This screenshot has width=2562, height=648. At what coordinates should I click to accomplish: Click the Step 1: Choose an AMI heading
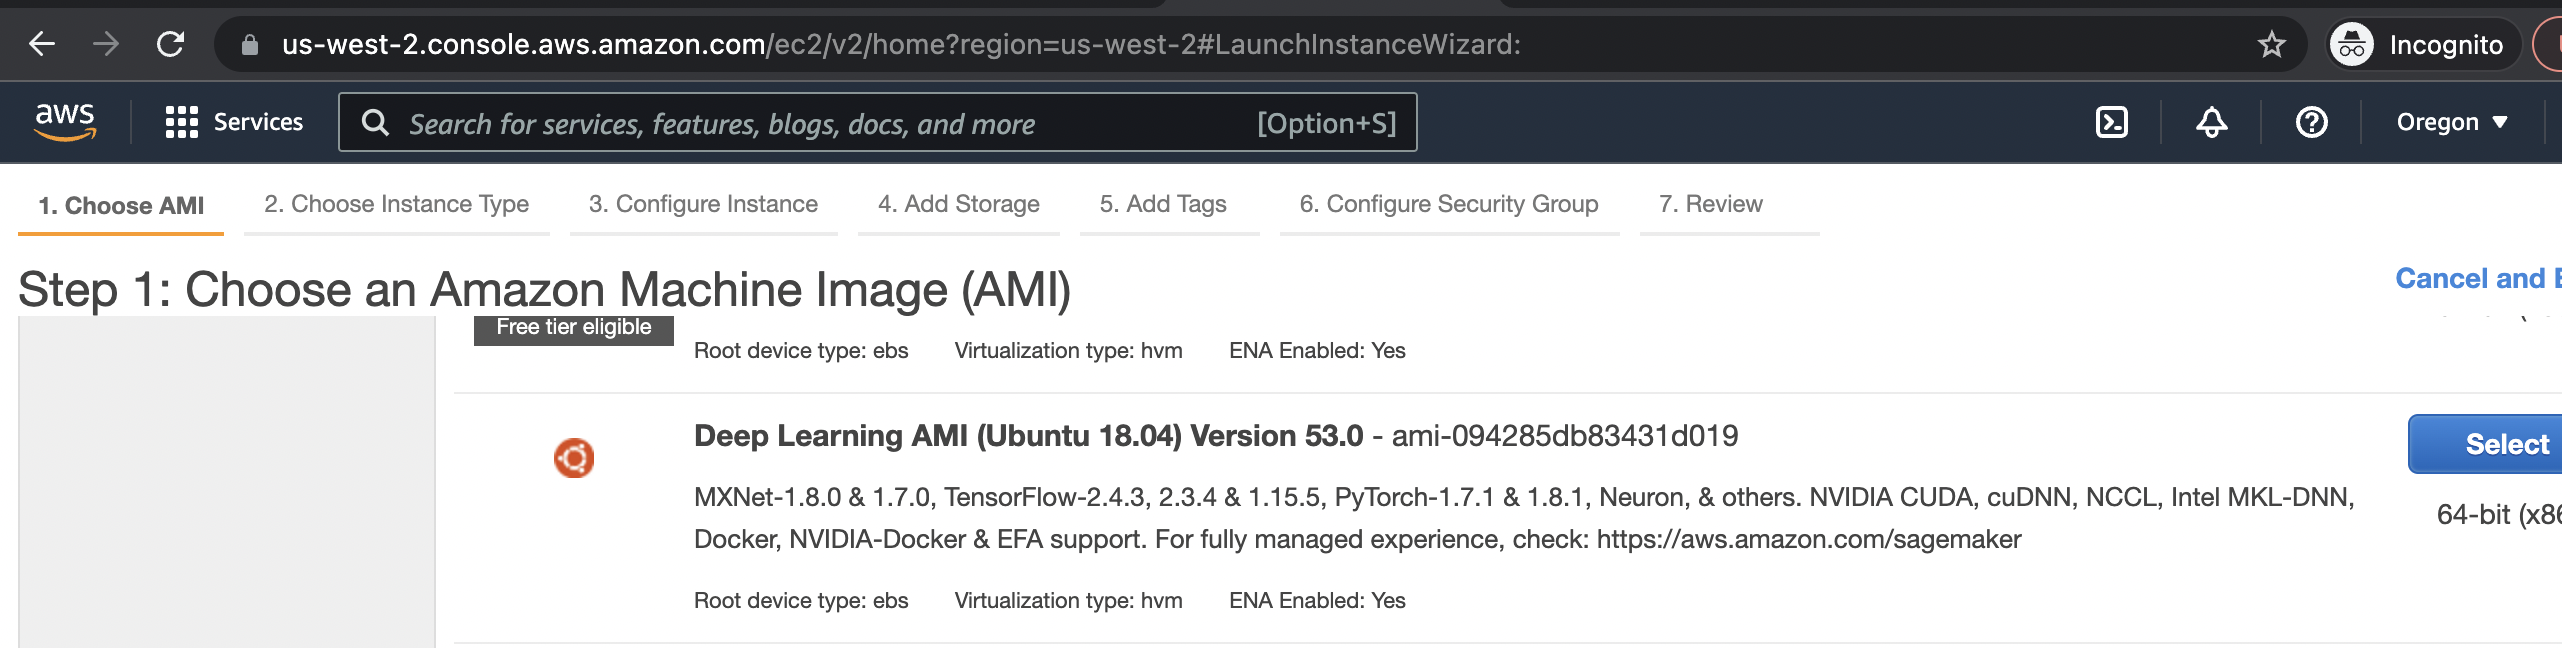[x=545, y=290]
